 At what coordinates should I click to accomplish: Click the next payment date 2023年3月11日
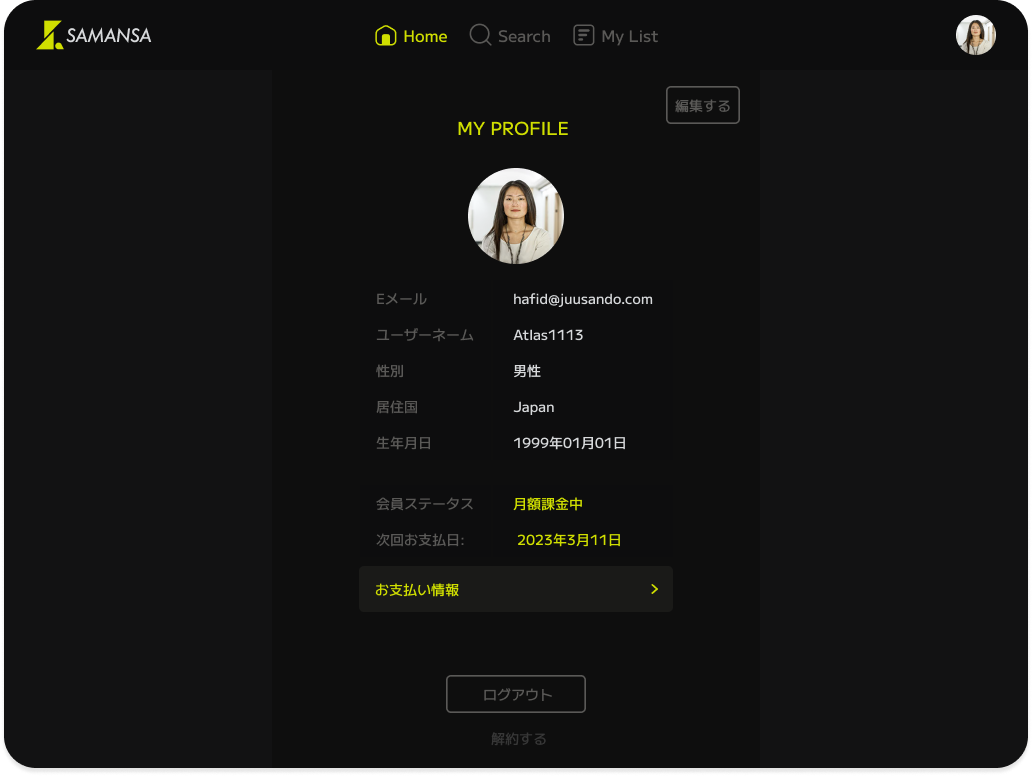[x=569, y=540]
